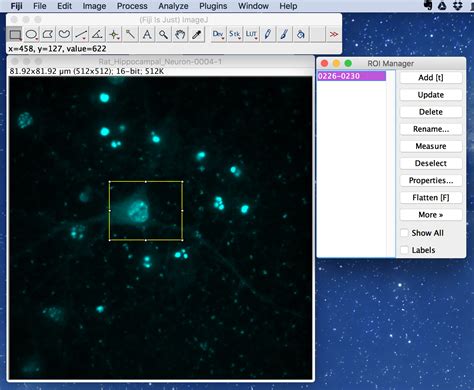Click the Google Drive menu bar icon
This screenshot has width=474, height=390.
click(442, 6)
